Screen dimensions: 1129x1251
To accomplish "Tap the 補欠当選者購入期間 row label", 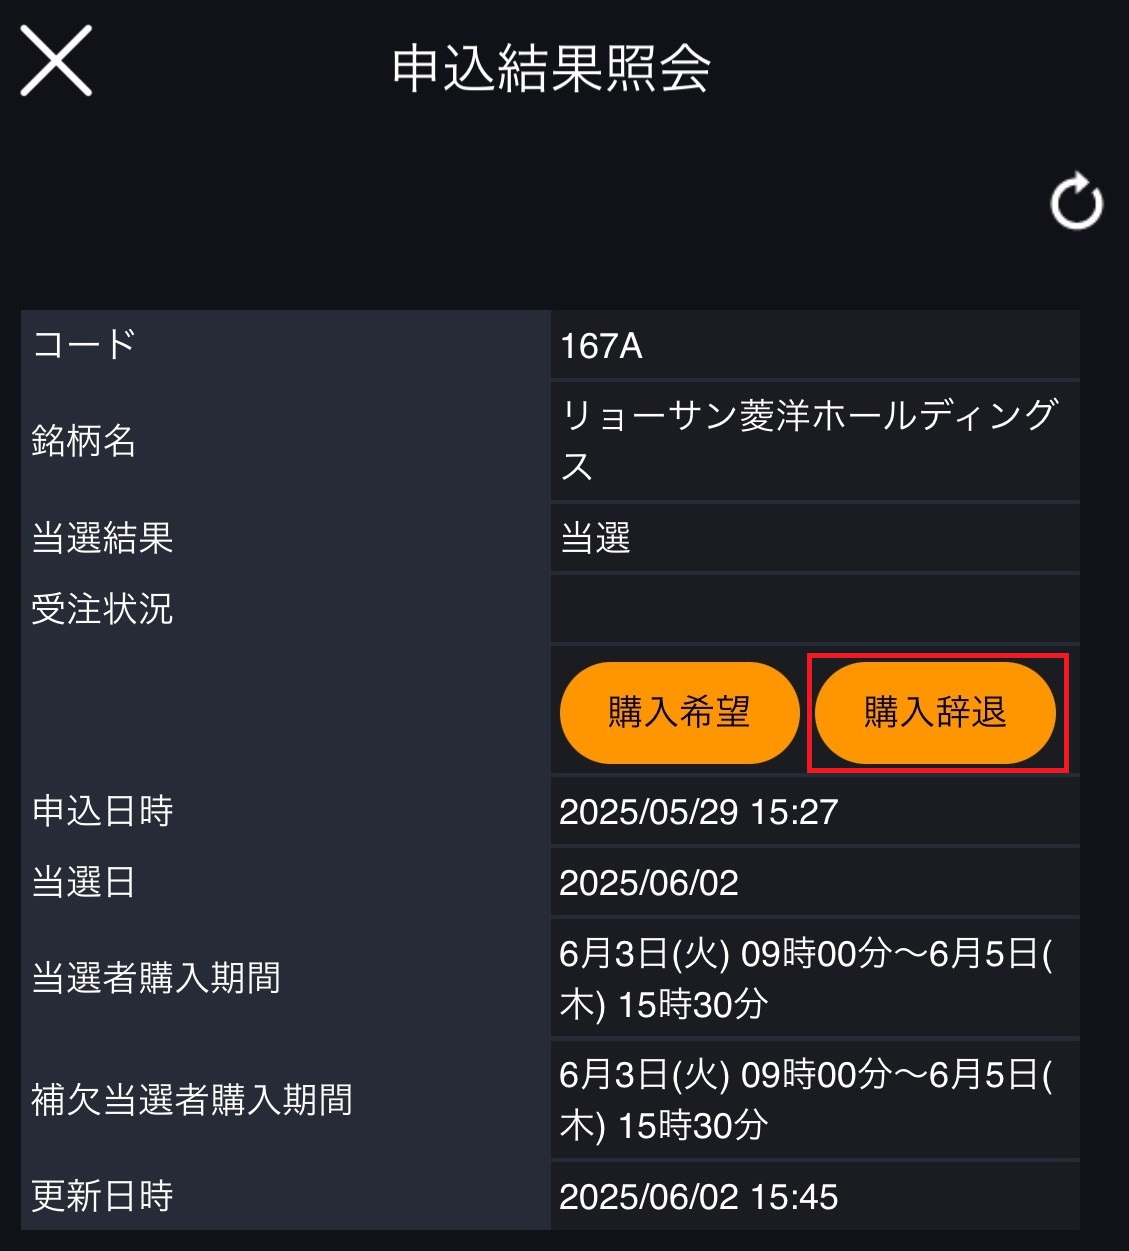I will pos(192,1100).
